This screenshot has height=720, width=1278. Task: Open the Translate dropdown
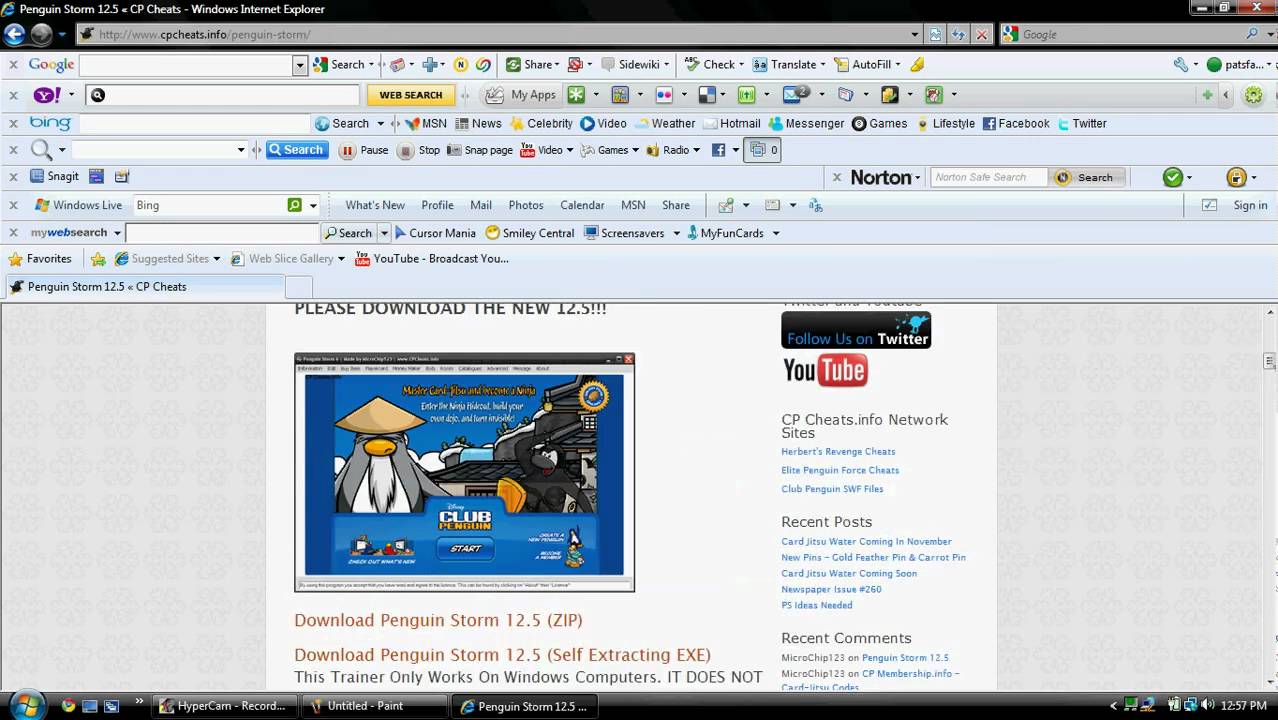823,64
